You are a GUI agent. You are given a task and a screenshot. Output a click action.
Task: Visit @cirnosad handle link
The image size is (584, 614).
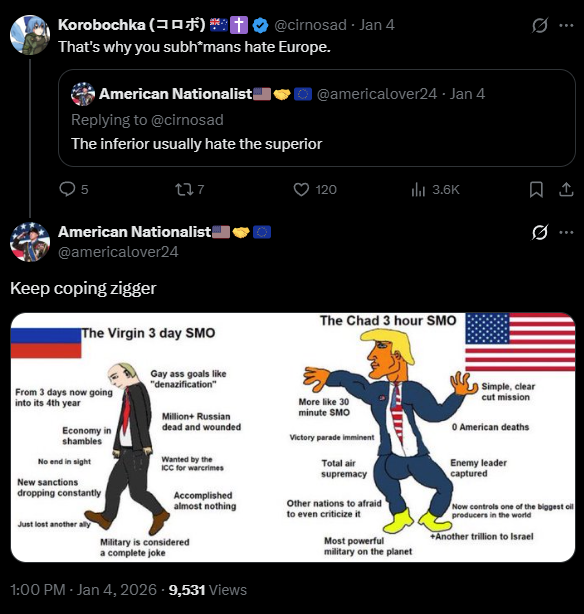pos(310,25)
